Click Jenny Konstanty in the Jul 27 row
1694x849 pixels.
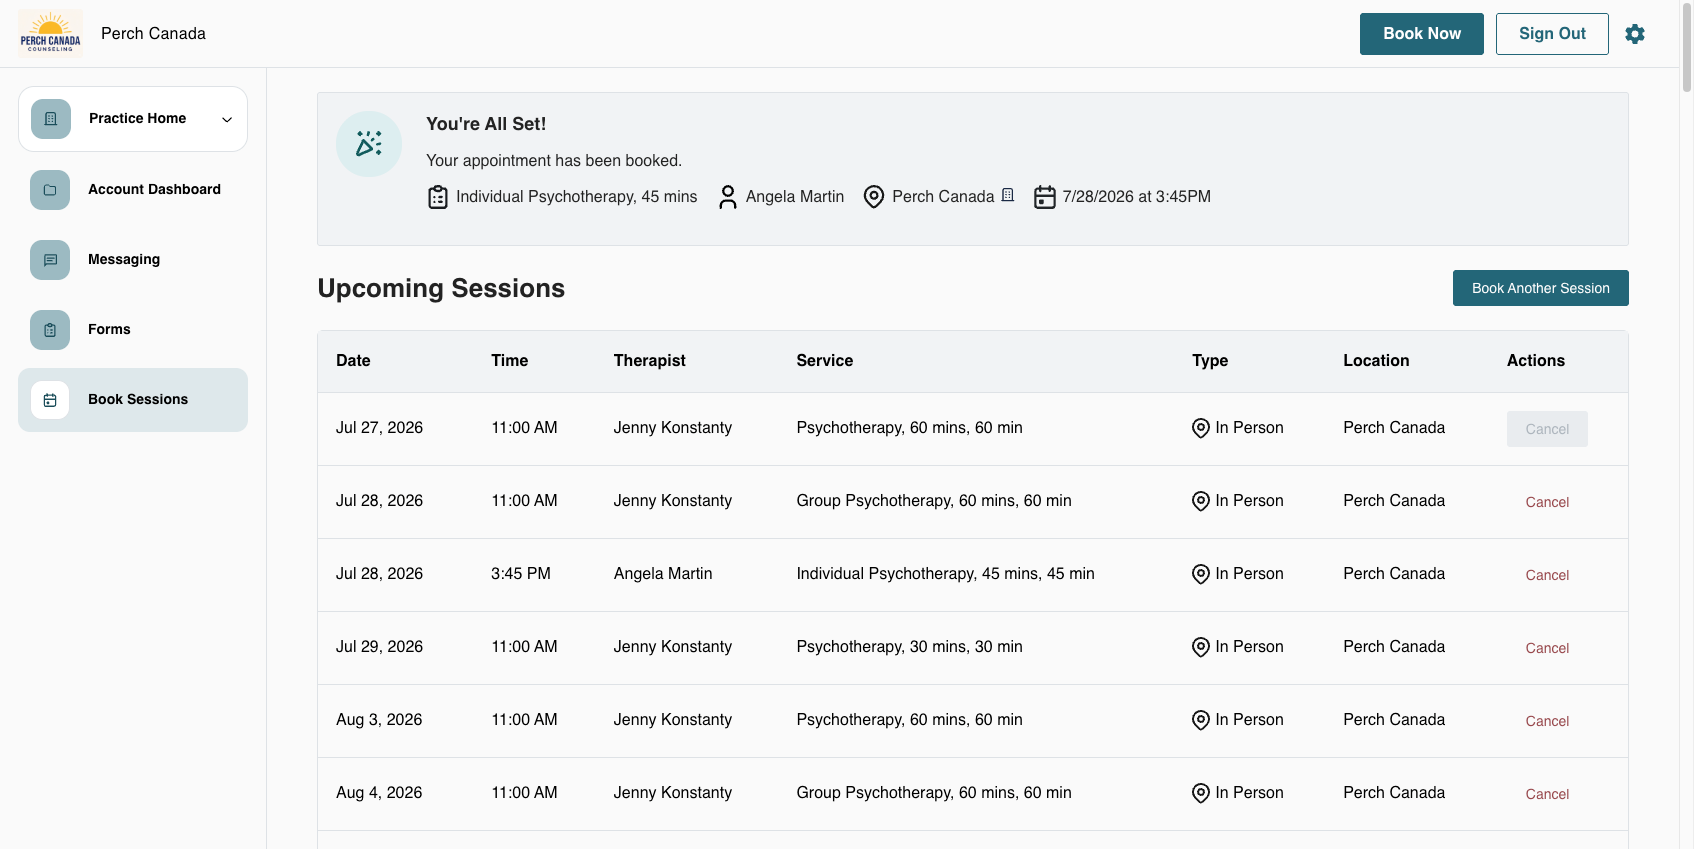point(673,428)
